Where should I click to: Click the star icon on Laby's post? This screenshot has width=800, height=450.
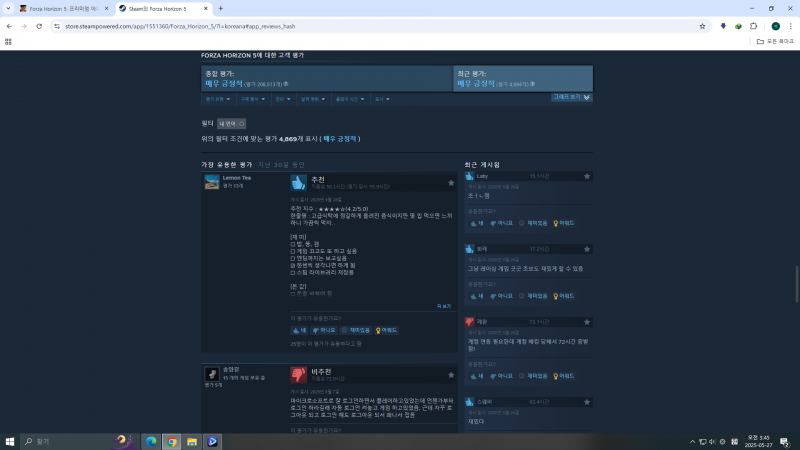point(587,176)
